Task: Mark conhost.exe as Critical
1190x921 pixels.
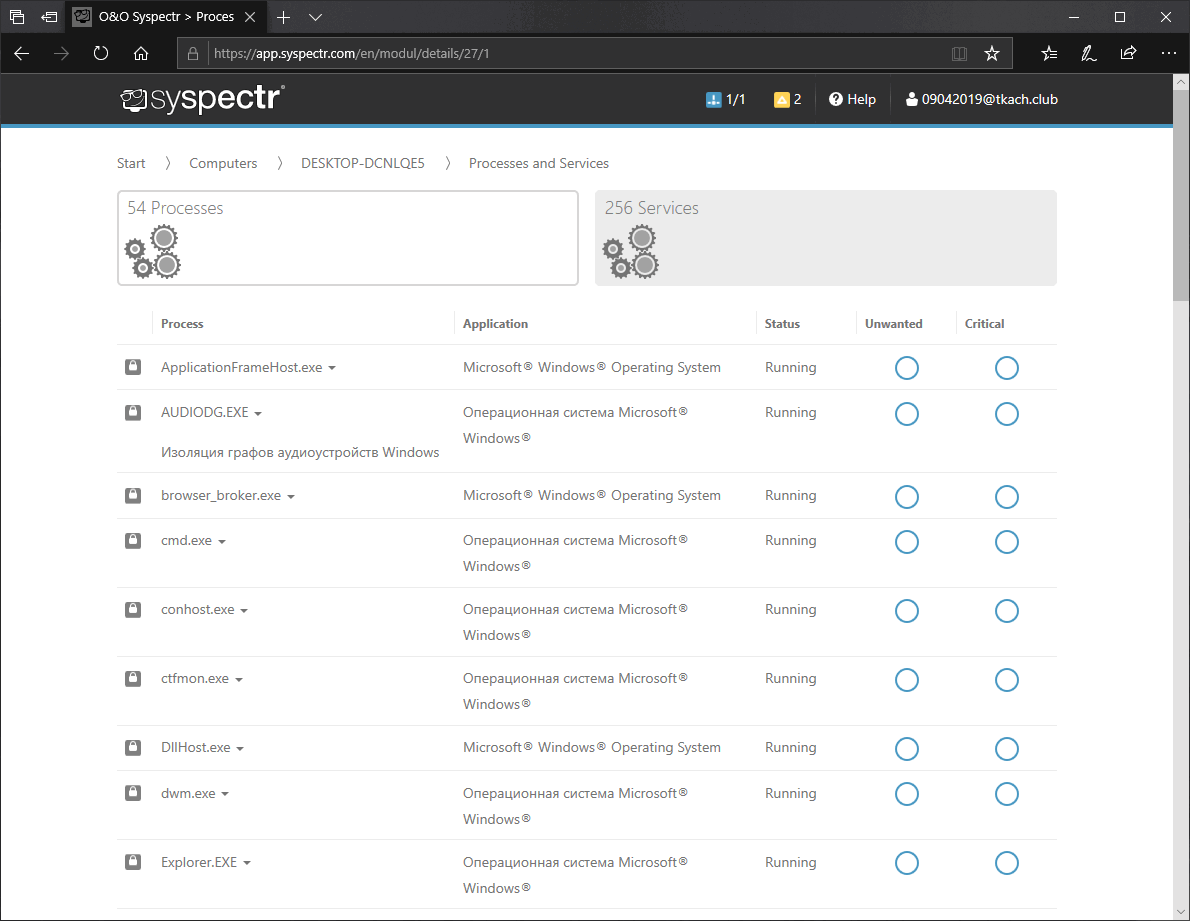Action: pos(1006,611)
